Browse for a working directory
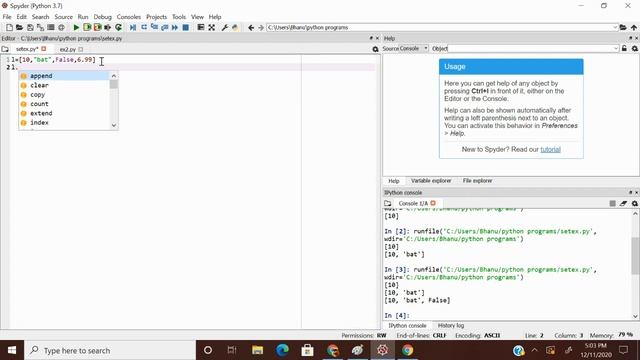The image size is (640, 360). click(623, 27)
